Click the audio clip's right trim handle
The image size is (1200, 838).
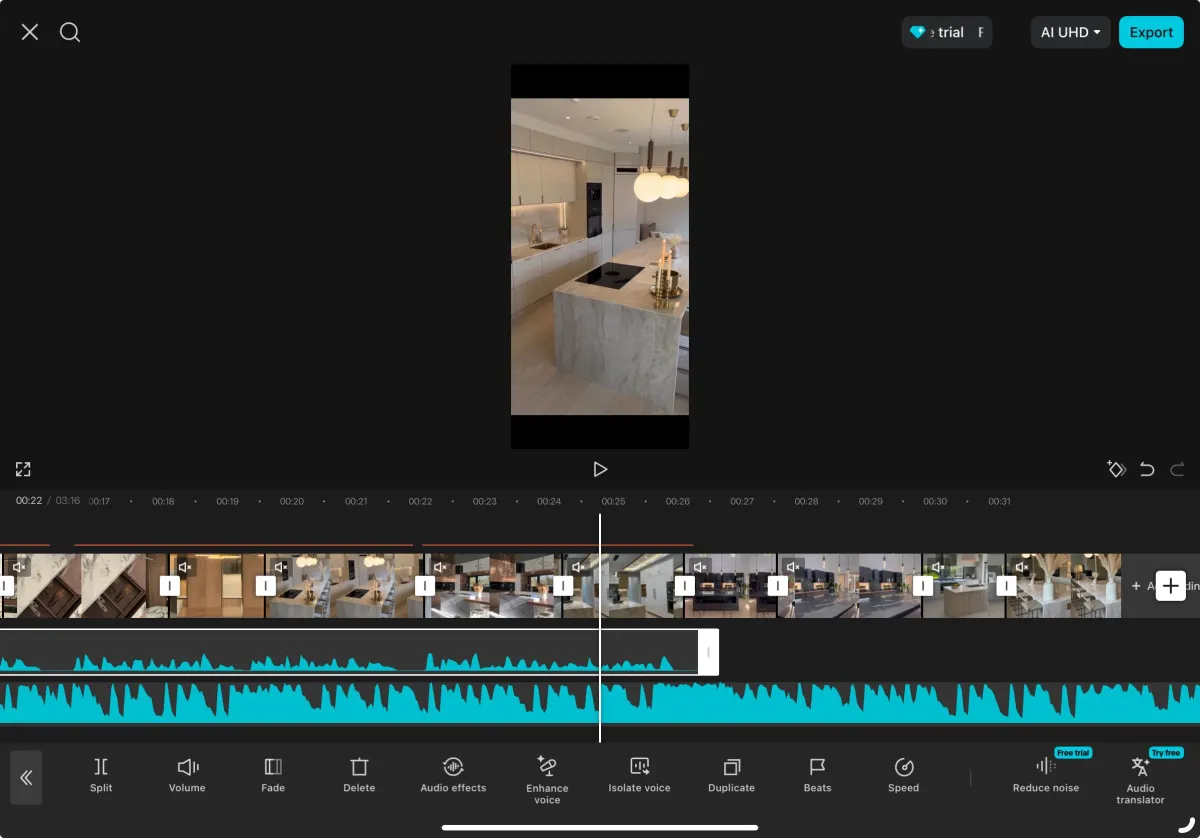click(x=708, y=652)
